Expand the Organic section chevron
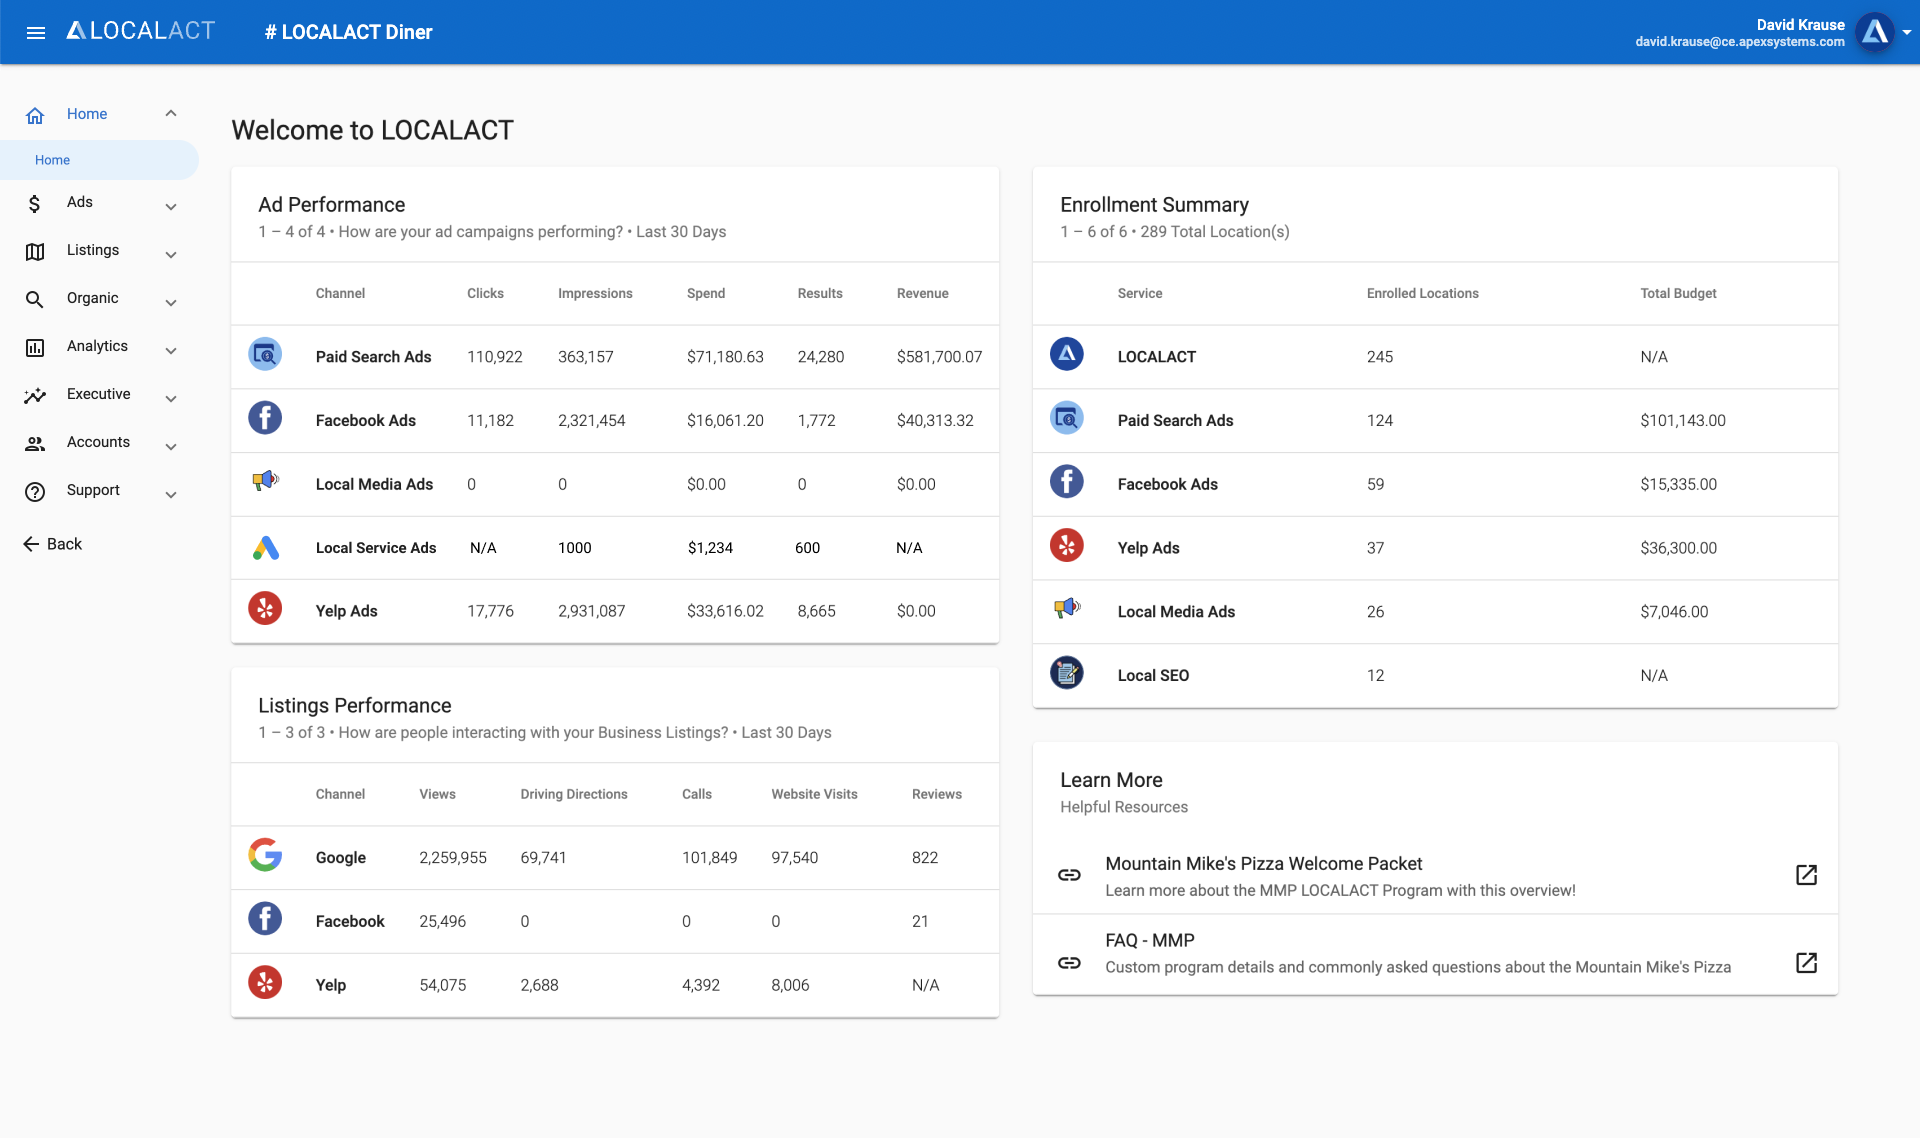Image resolution: width=1920 pixels, height=1138 pixels. point(171,303)
